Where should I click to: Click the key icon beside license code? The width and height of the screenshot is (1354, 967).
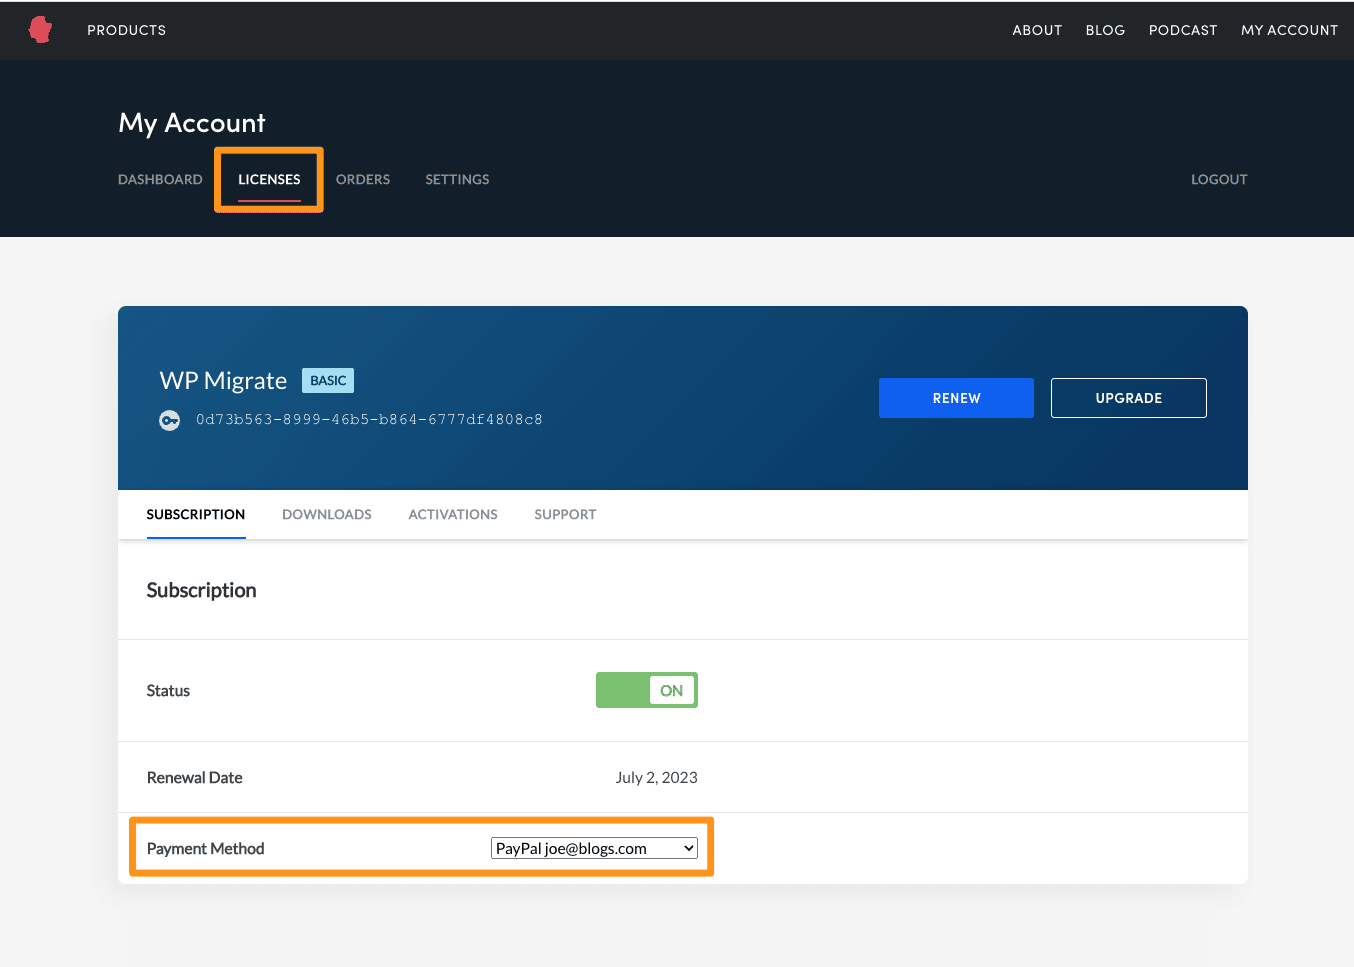tap(170, 420)
